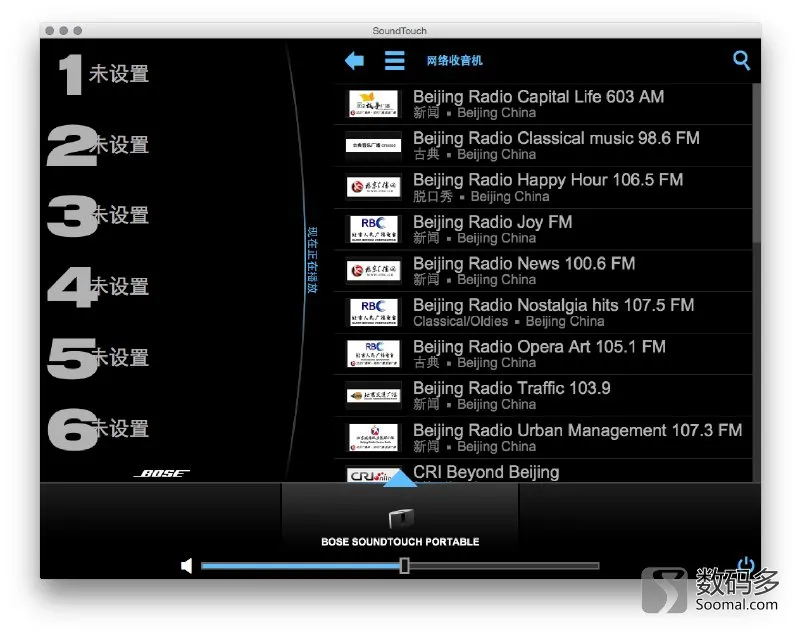Click the Opera Art 105.1 FM logo

[373, 354]
